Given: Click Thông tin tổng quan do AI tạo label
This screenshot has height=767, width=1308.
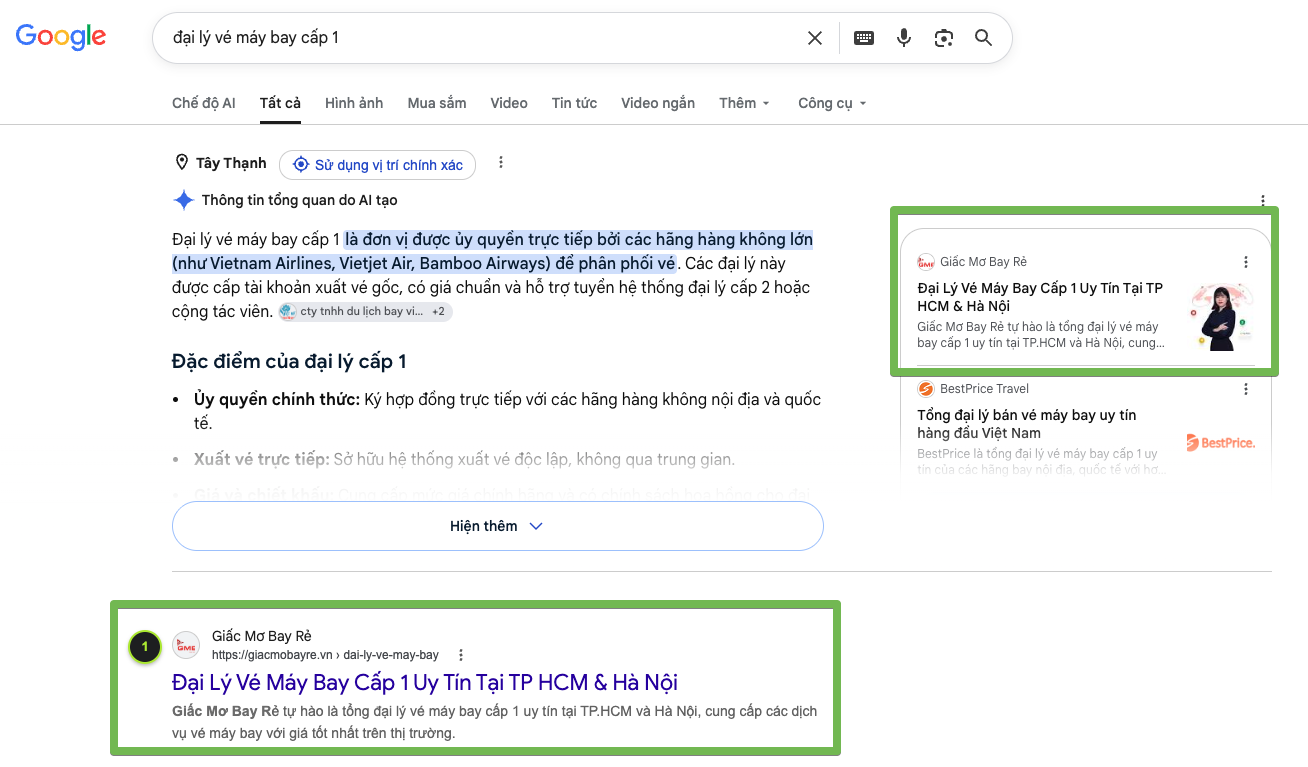Looking at the screenshot, I should [300, 200].
